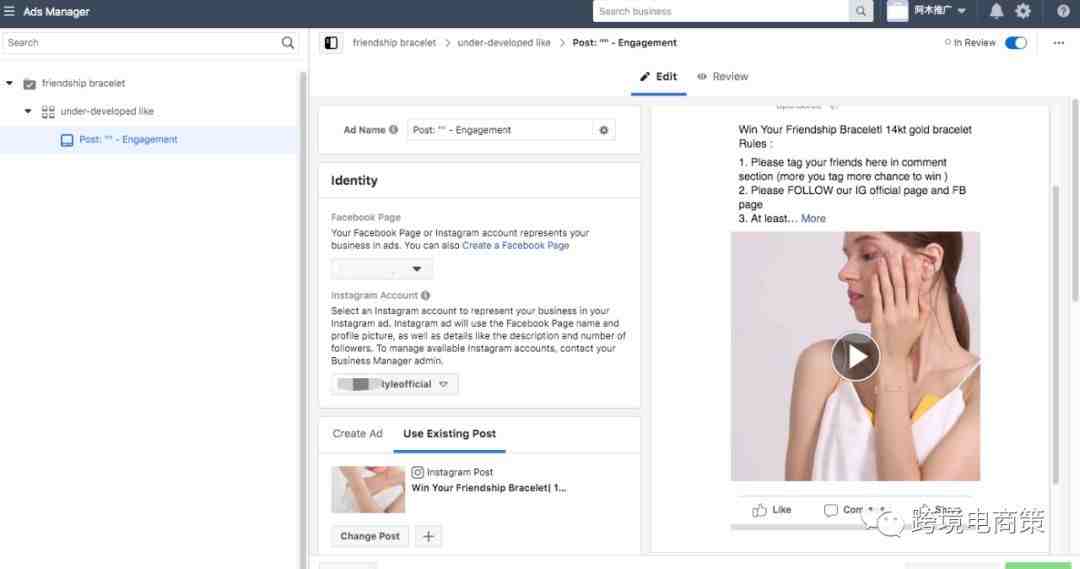Click the Instagram Account info icon
The width and height of the screenshot is (1080, 569).
[425, 296]
